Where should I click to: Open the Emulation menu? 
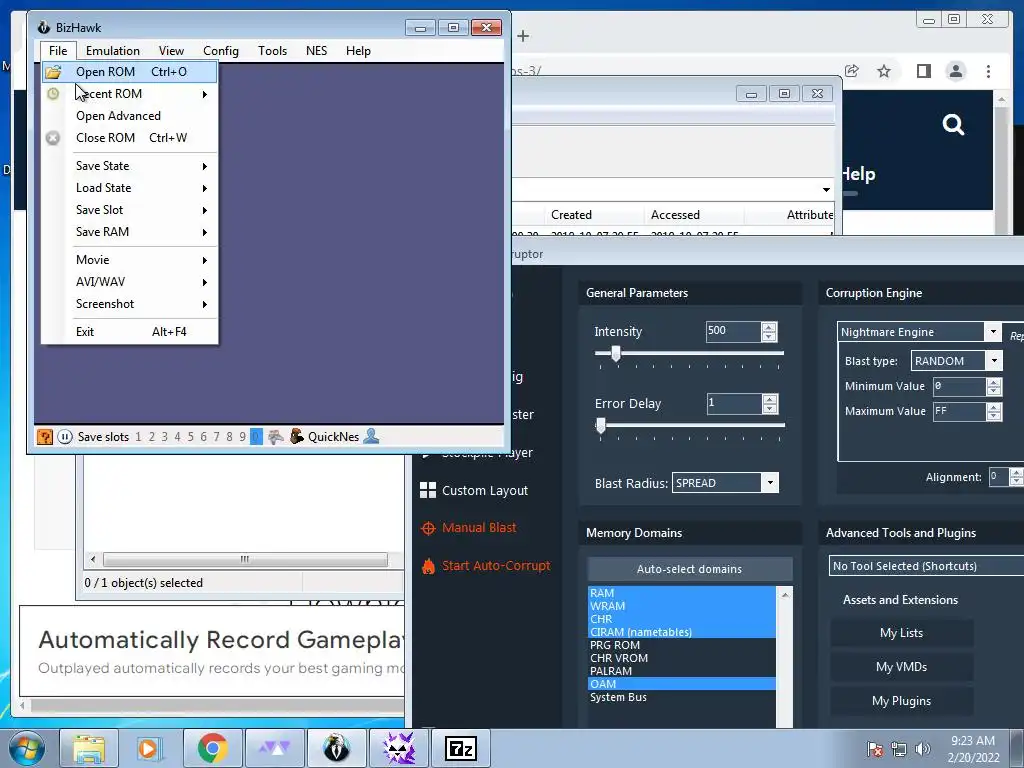112,50
